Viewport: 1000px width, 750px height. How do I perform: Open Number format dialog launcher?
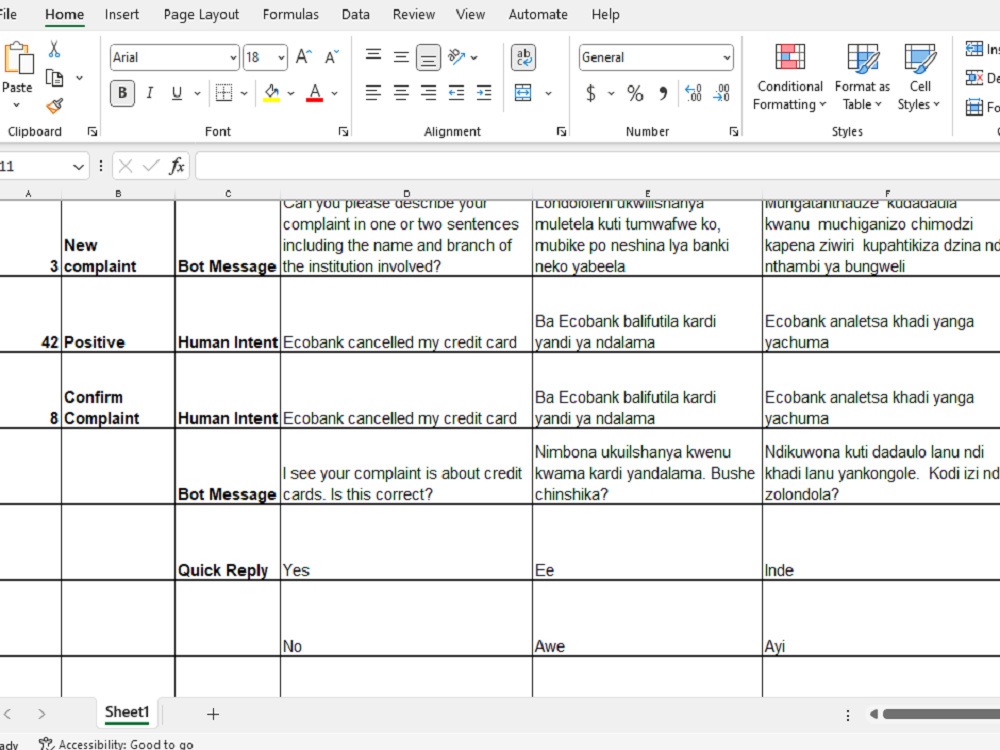point(734,131)
